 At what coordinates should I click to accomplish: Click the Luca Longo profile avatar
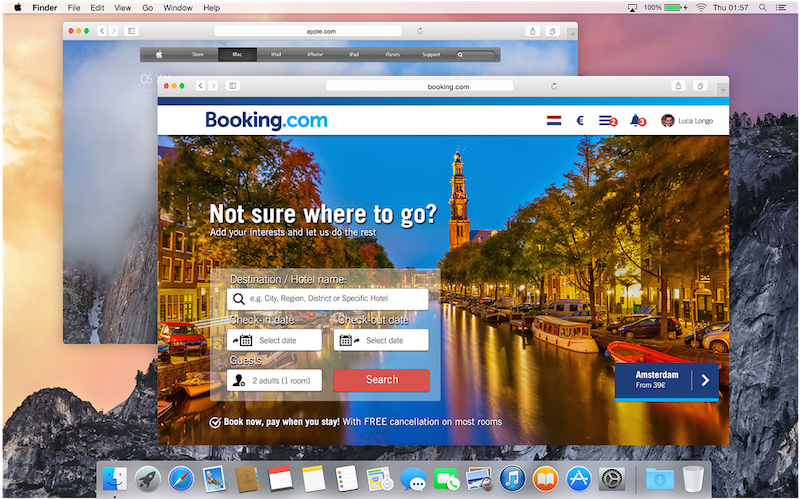(668, 121)
